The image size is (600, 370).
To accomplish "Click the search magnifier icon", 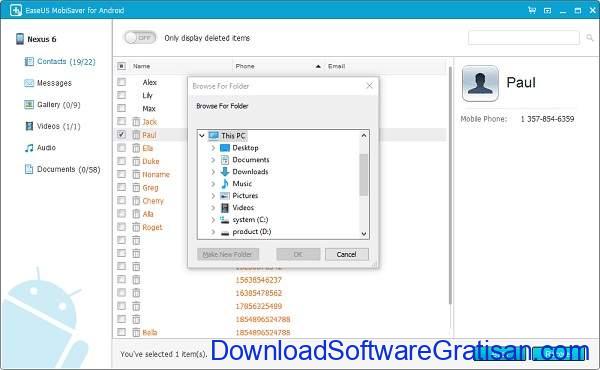I will (x=590, y=37).
